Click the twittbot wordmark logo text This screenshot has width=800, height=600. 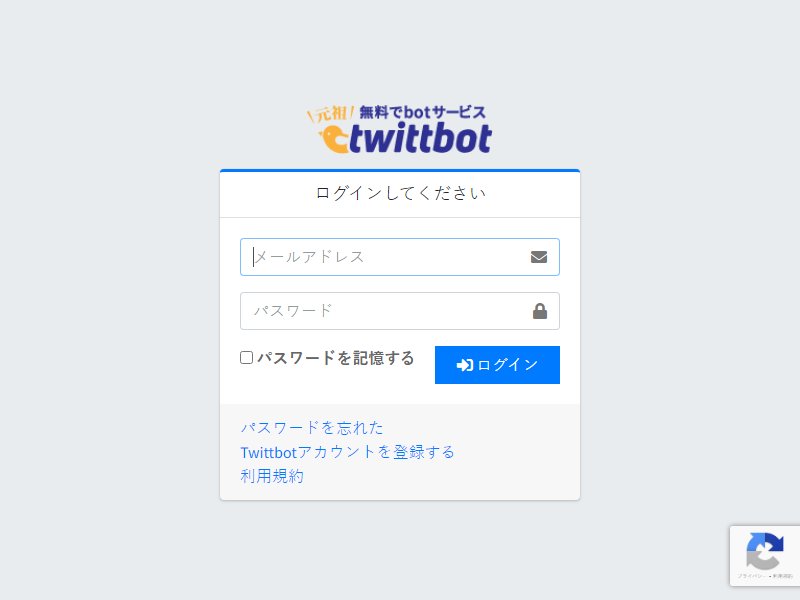pyautogui.click(x=420, y=138)
